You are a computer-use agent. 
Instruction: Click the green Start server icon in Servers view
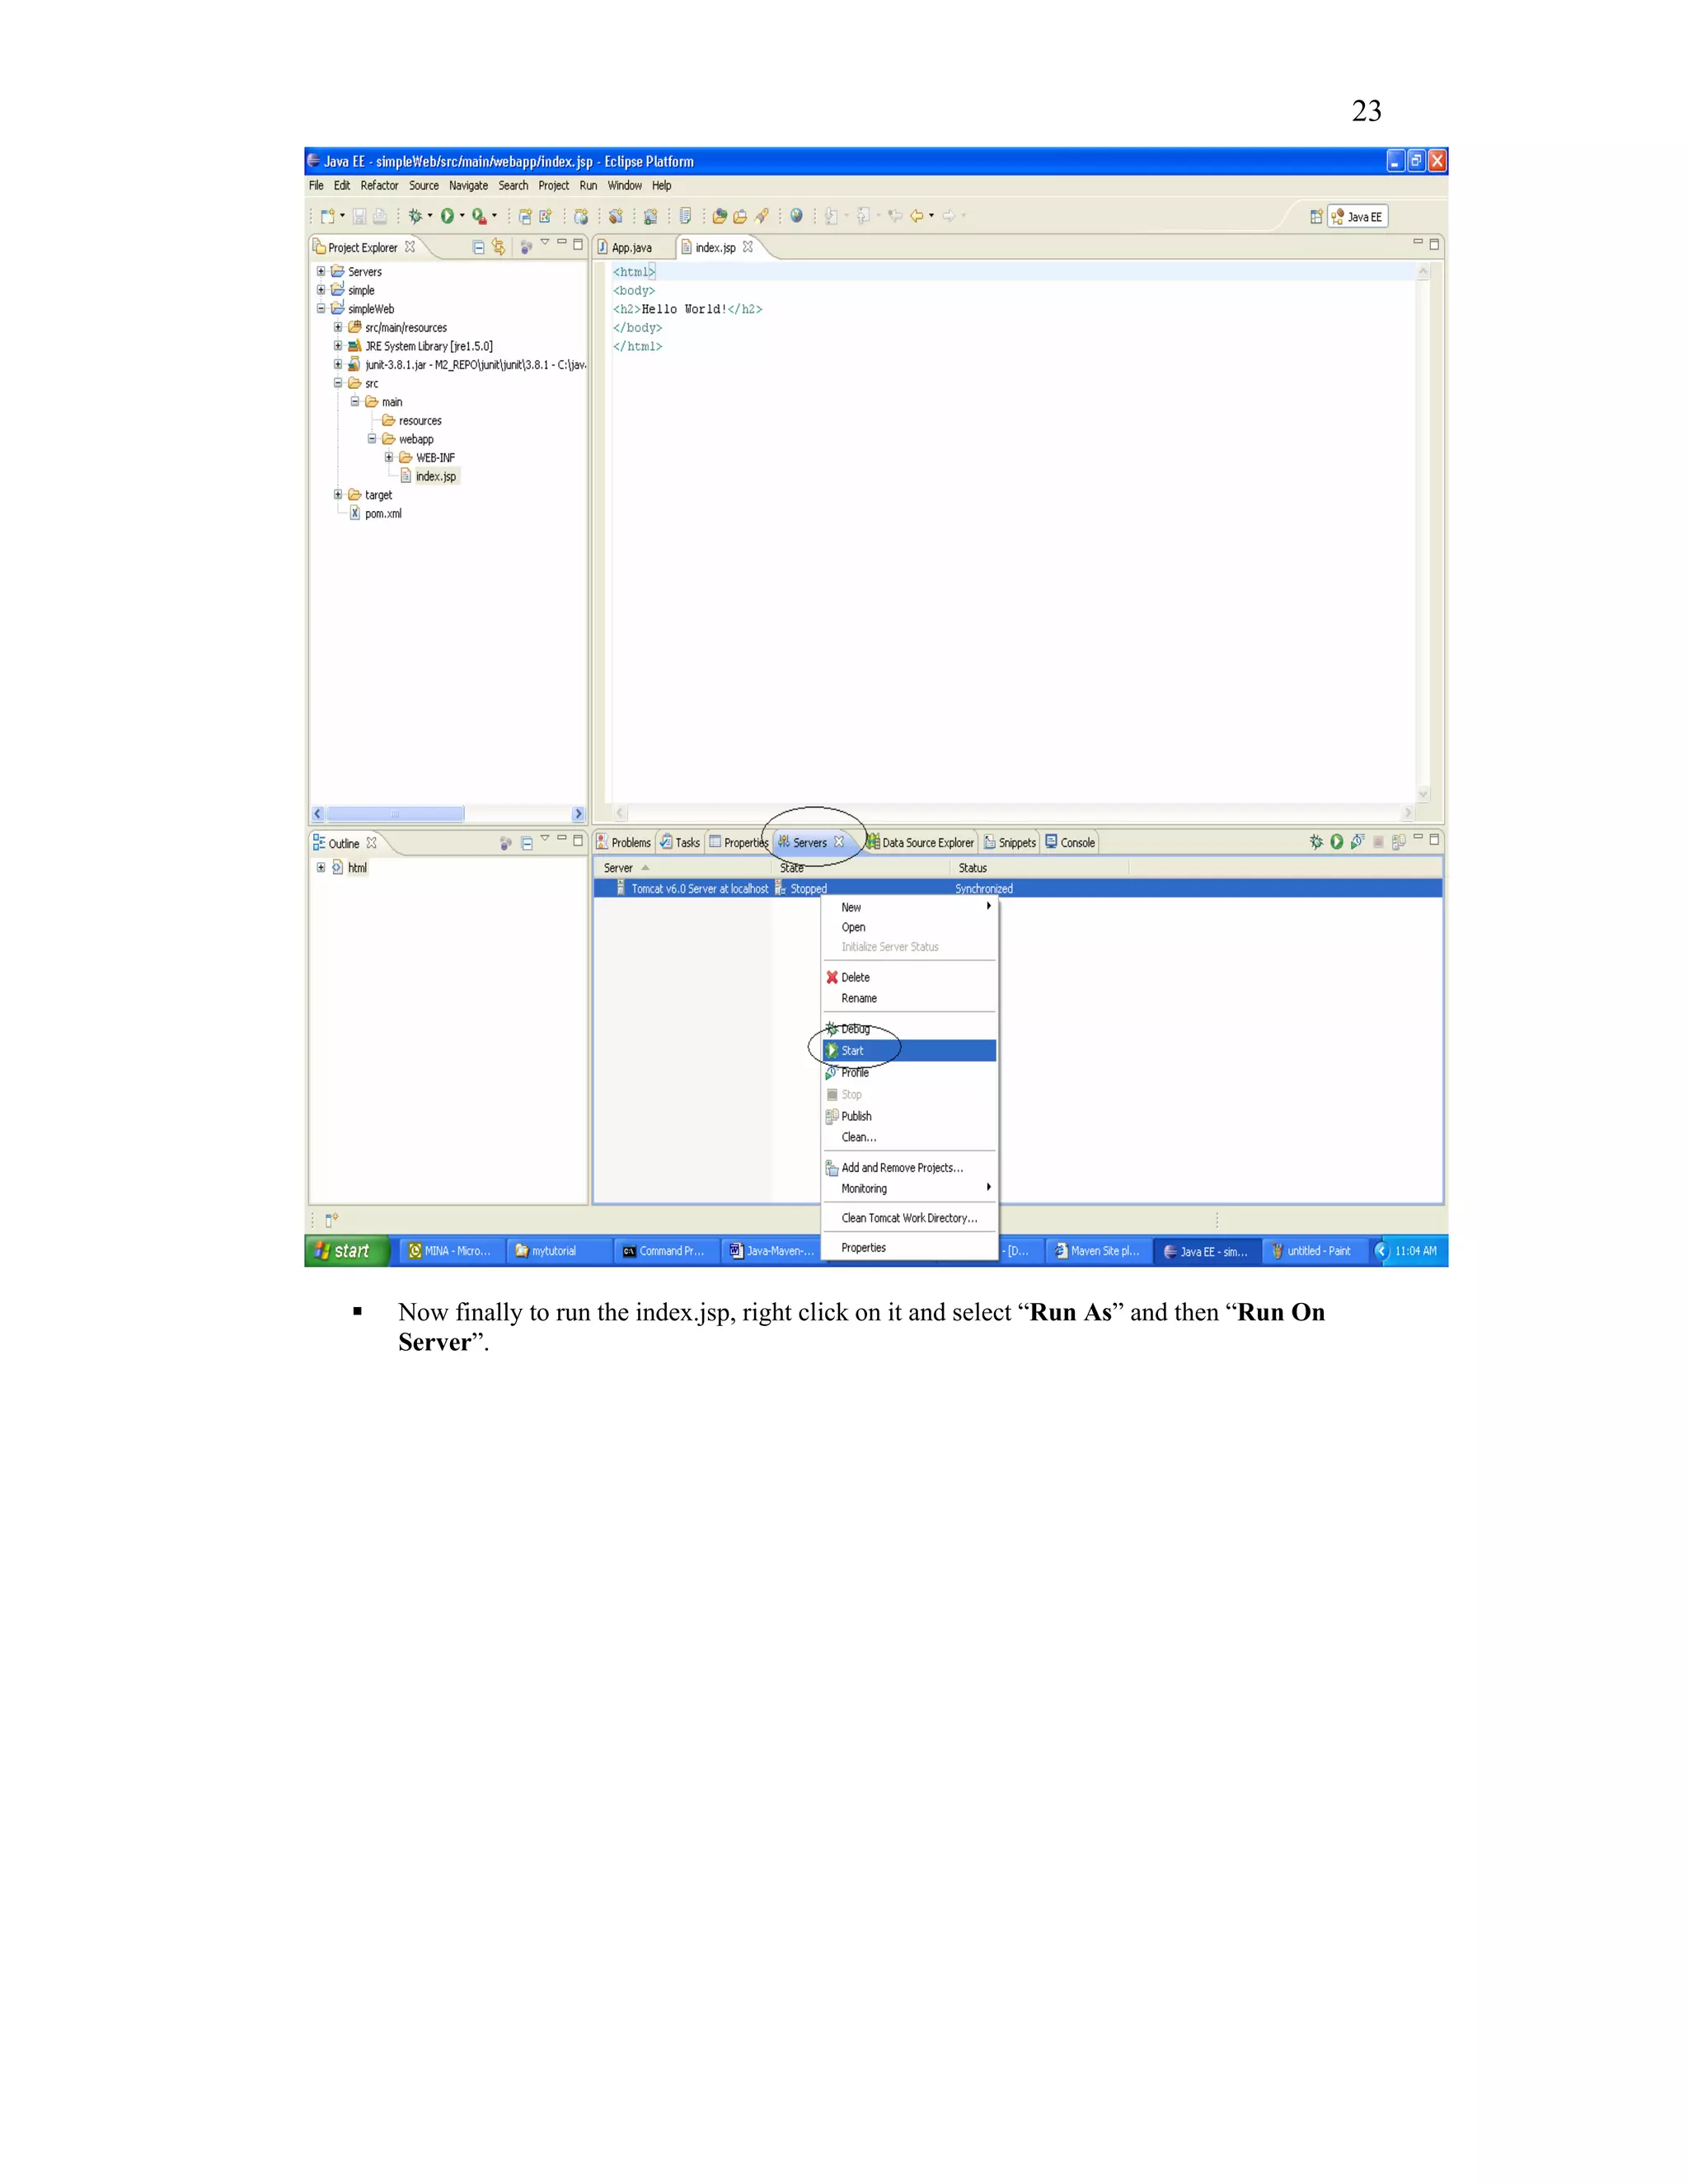pos(1337,842)
